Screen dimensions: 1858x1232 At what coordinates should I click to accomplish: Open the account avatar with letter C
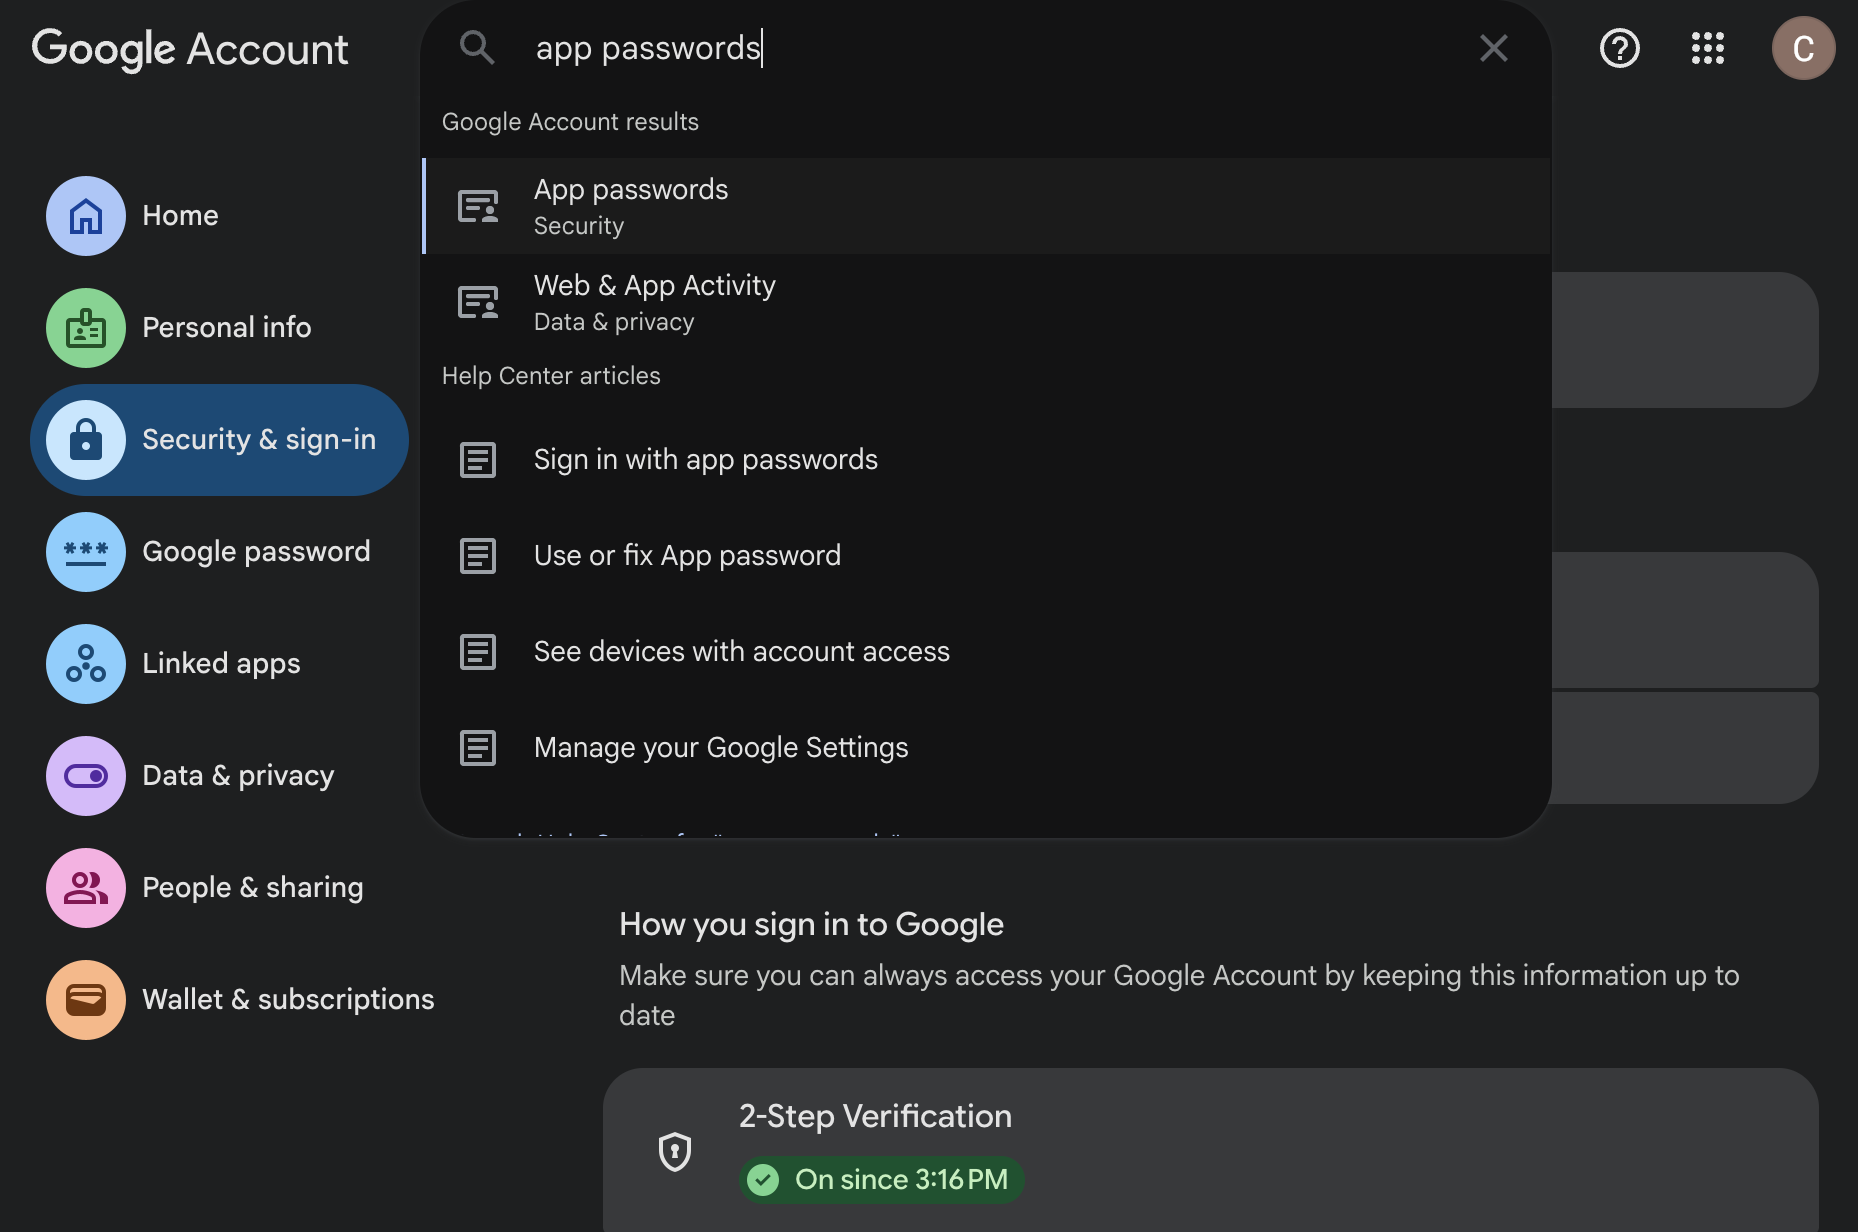1803,48
